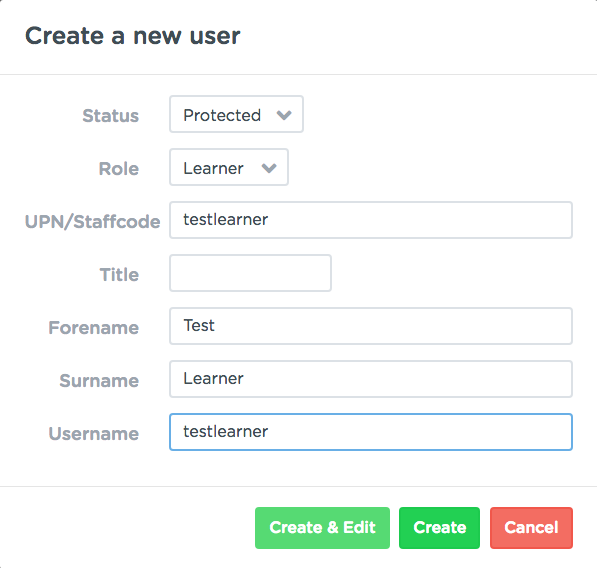Open the Role dropdown showing Learner
The image size is (597, 568).
(229, 167)
